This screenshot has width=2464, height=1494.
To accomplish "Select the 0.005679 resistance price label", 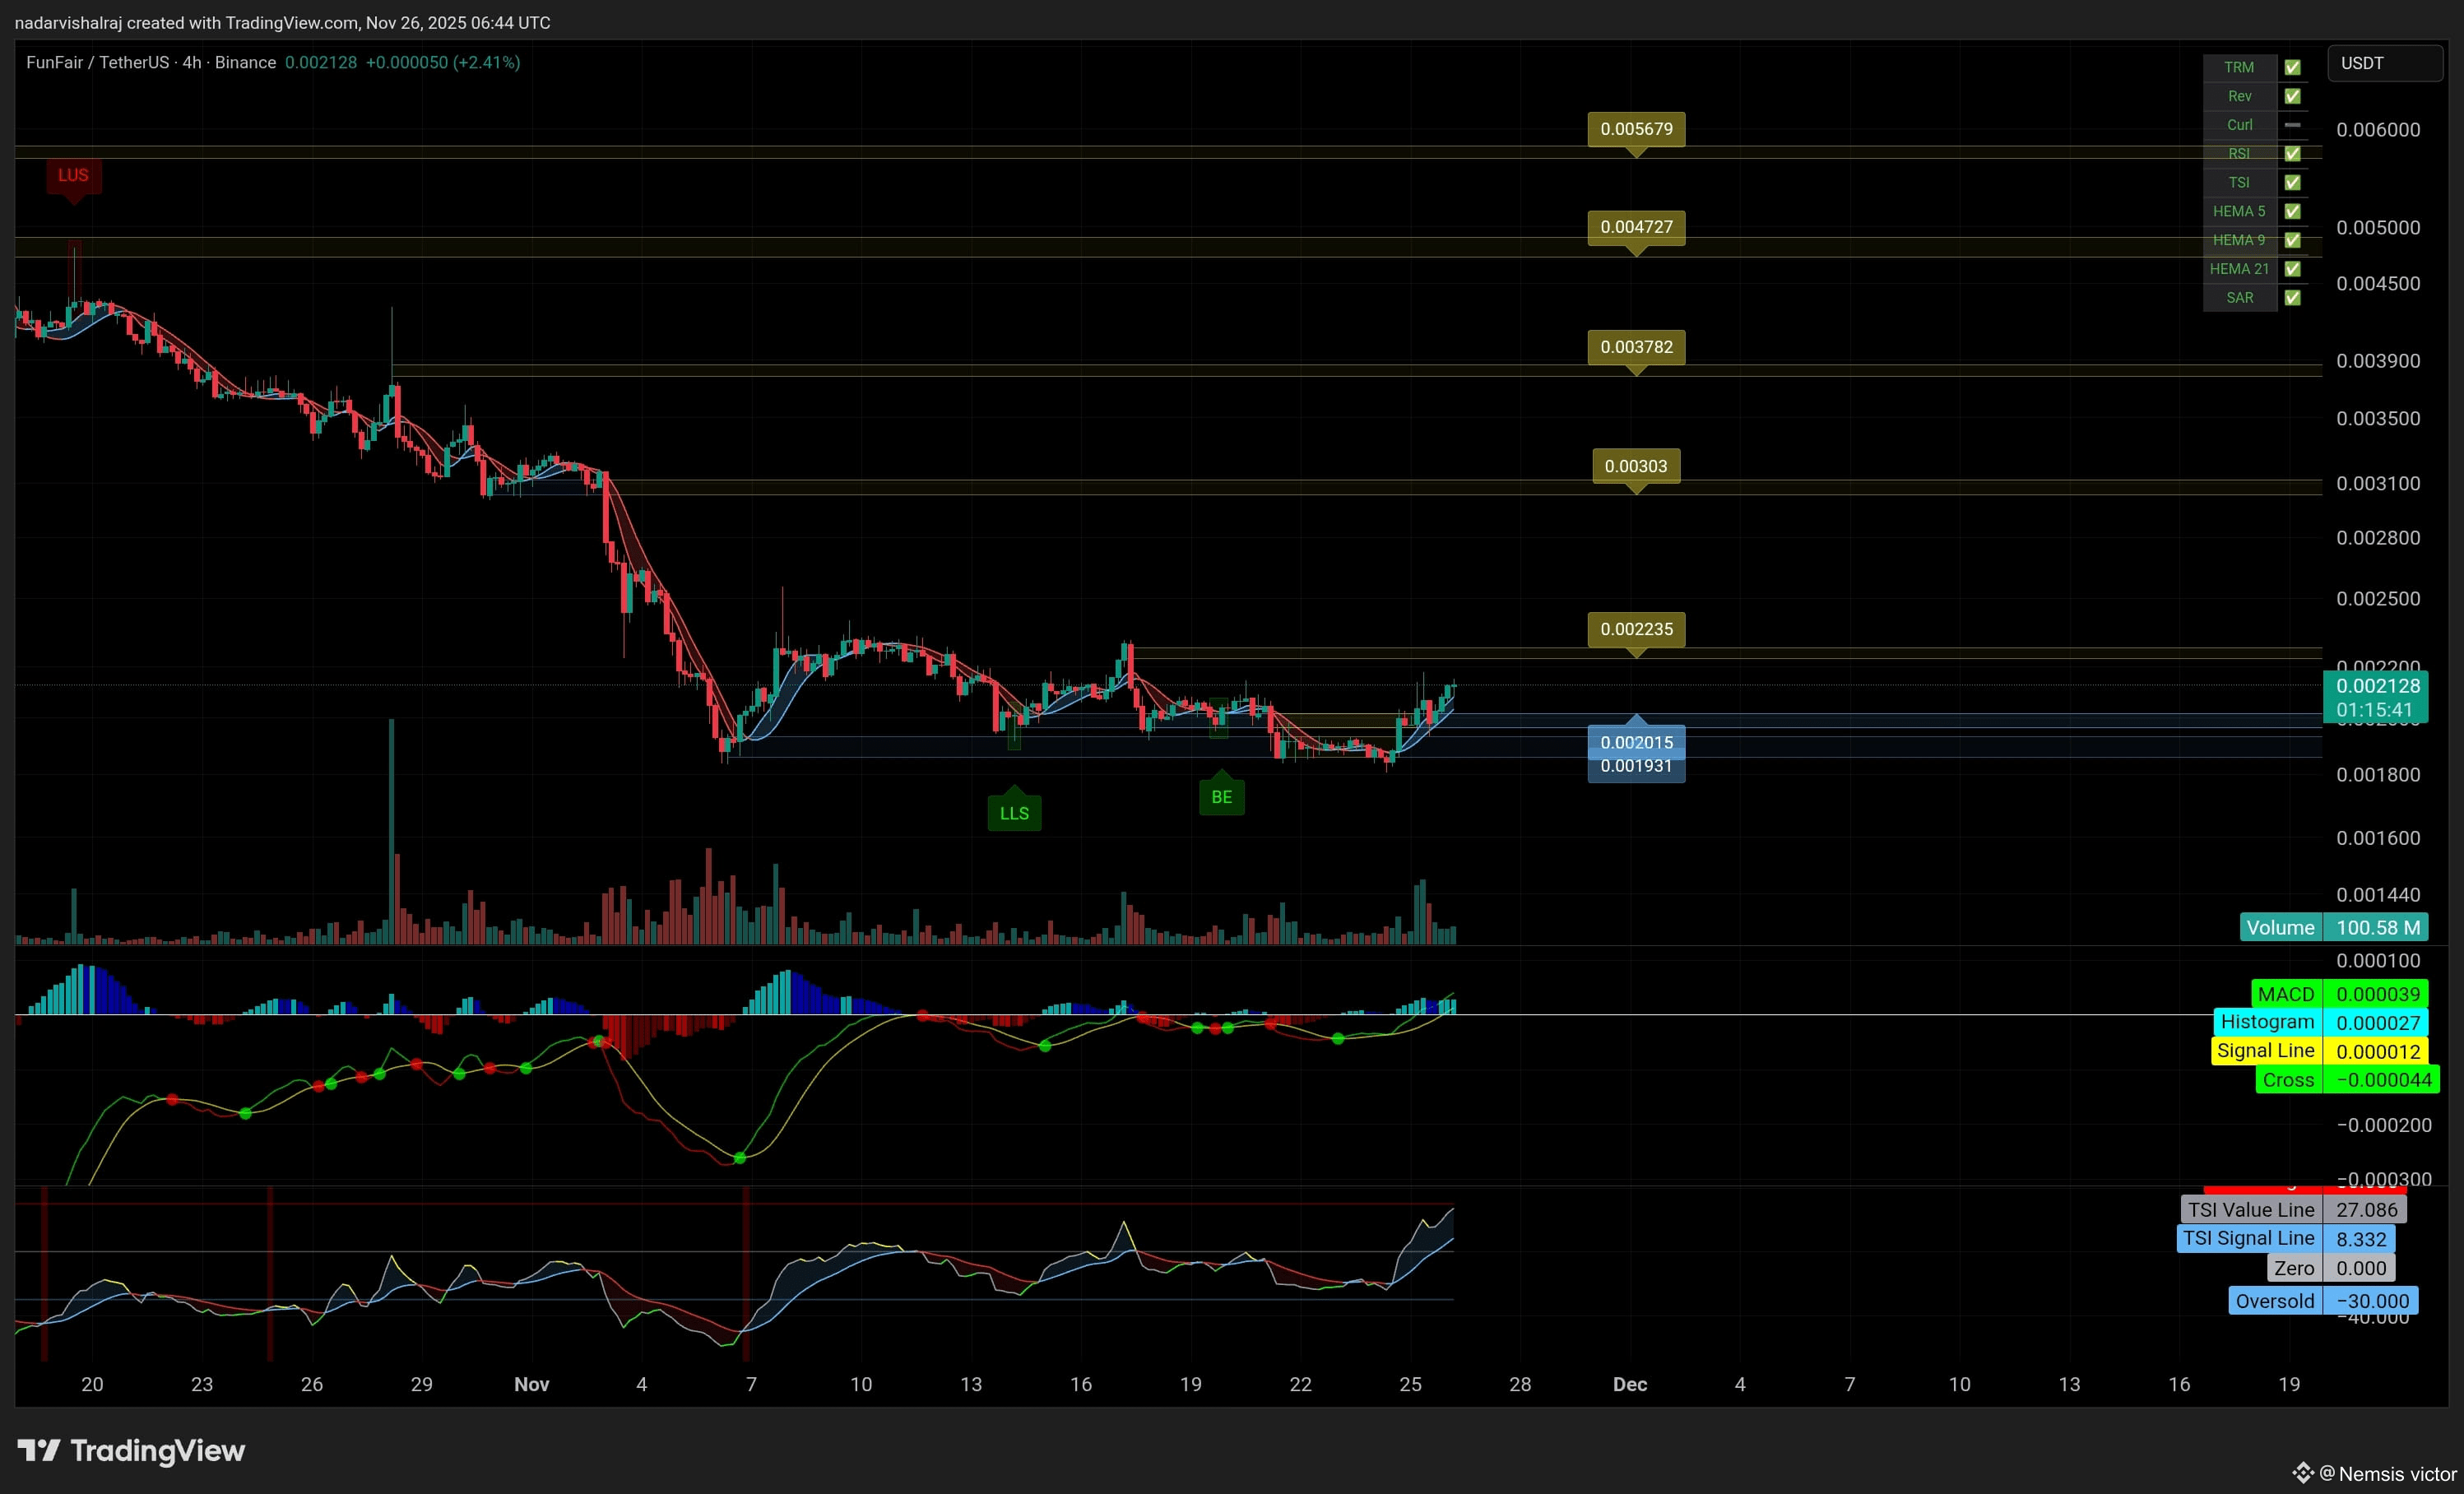I will tap(1636, 129).
